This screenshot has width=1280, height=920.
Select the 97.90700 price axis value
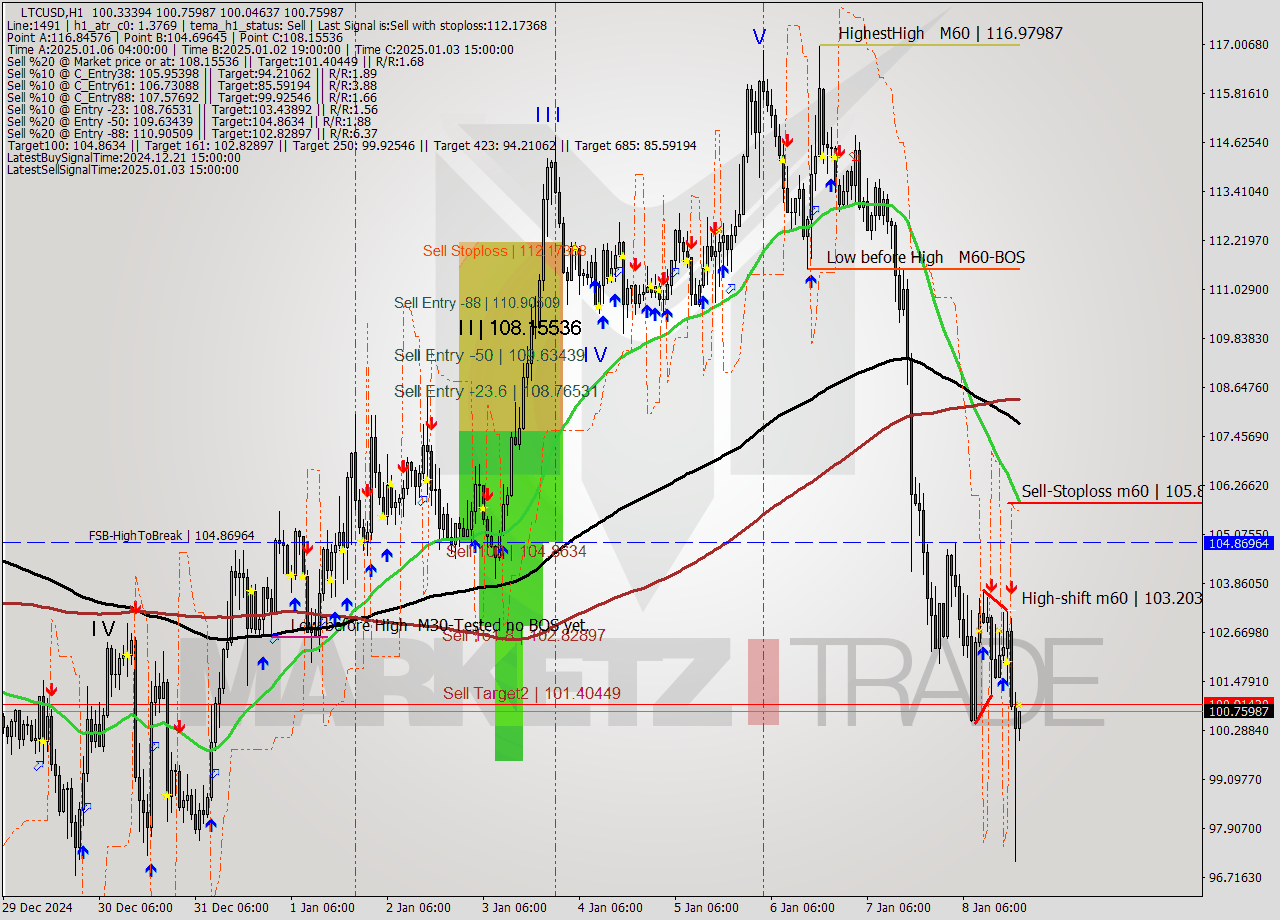[x=1235, y=829]
